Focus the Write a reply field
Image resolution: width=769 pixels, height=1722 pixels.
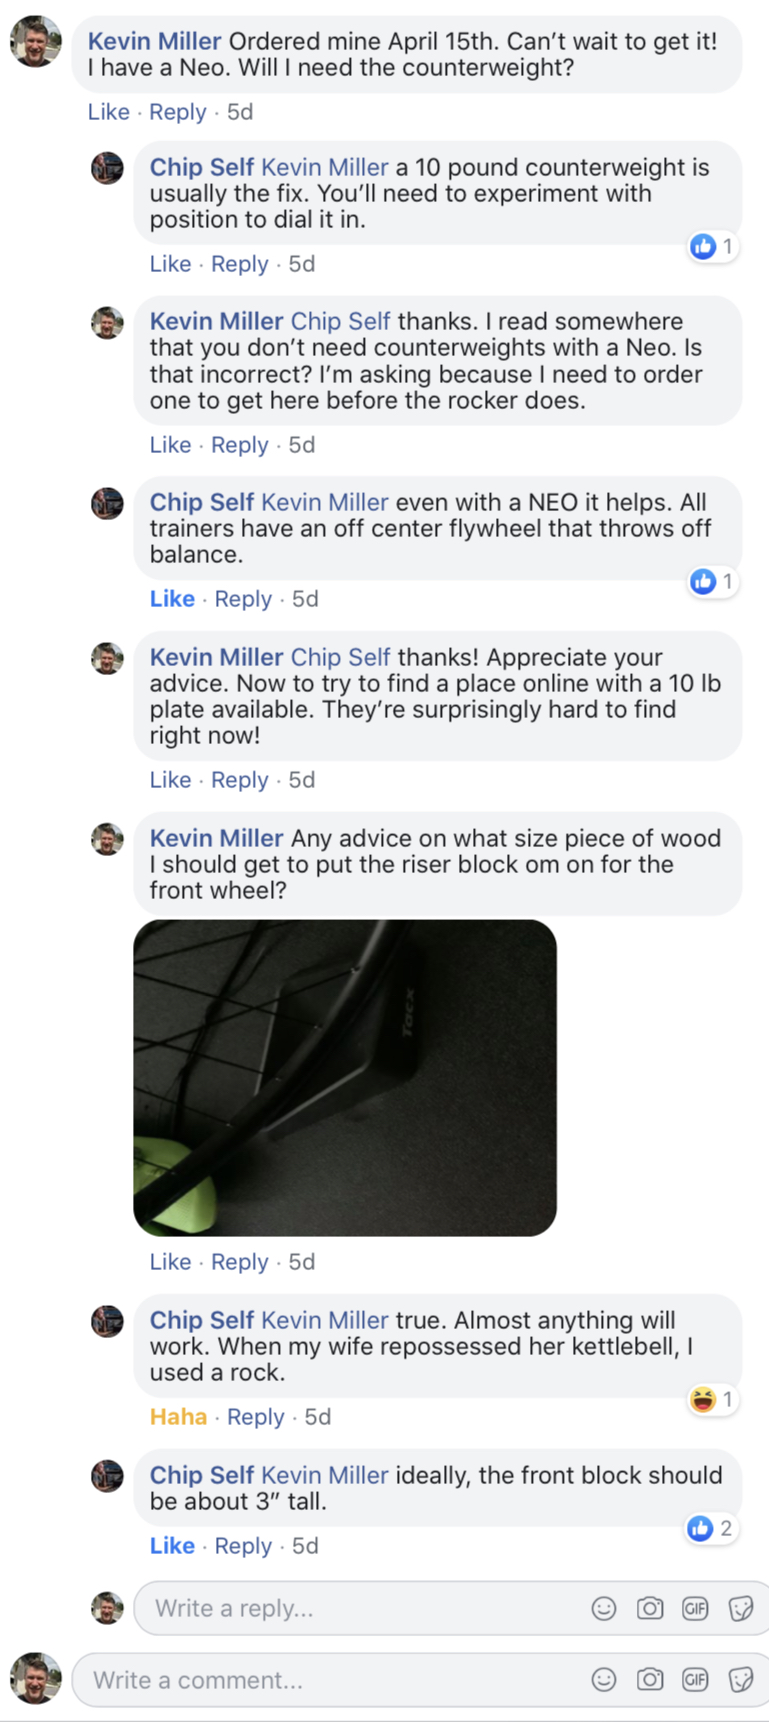pos(362,1608)
